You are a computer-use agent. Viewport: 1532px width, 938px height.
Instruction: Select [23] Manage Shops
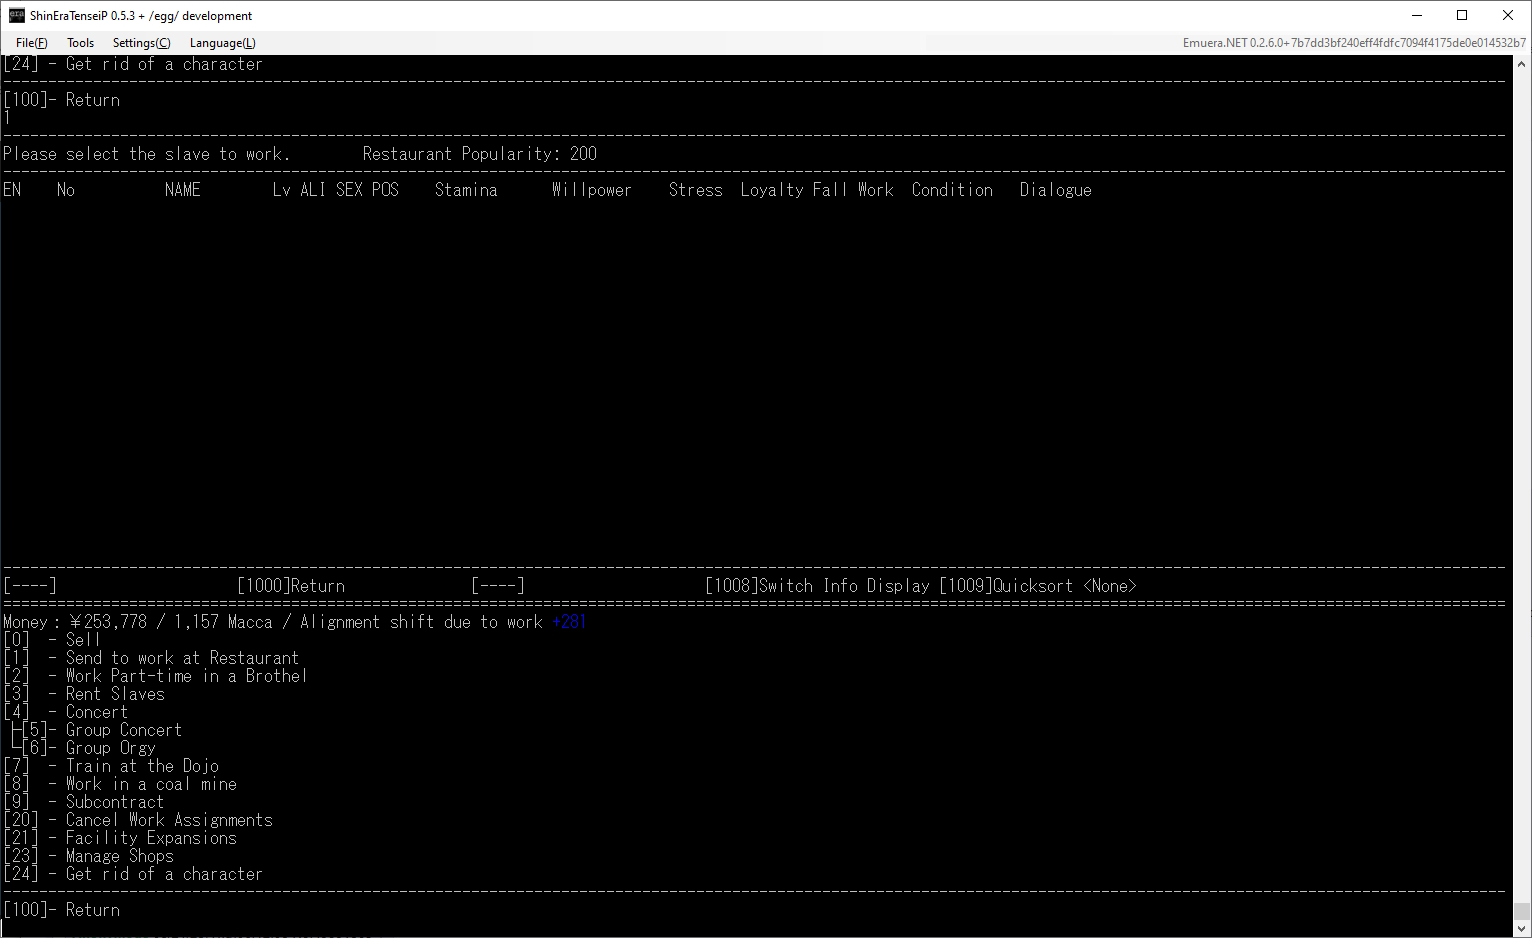[x=89, y=856]
